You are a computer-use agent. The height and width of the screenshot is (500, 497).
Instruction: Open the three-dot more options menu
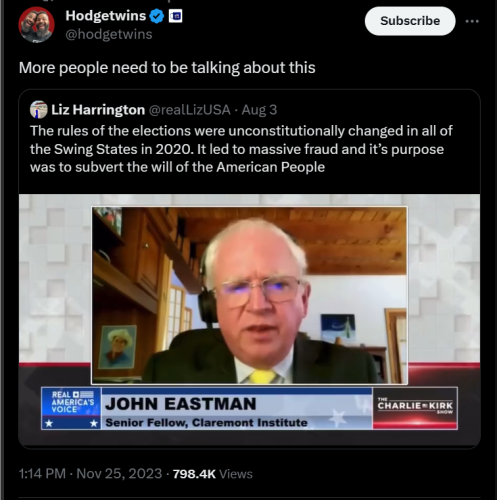[472, 21]
